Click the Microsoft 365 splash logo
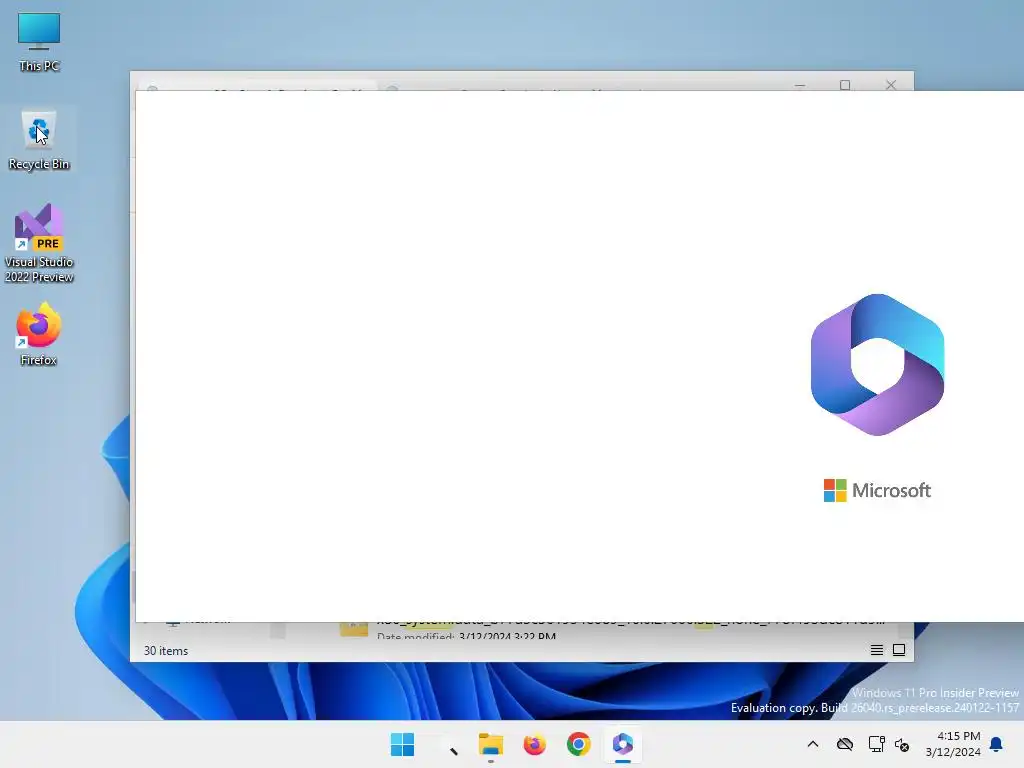 tap(877, 364)
